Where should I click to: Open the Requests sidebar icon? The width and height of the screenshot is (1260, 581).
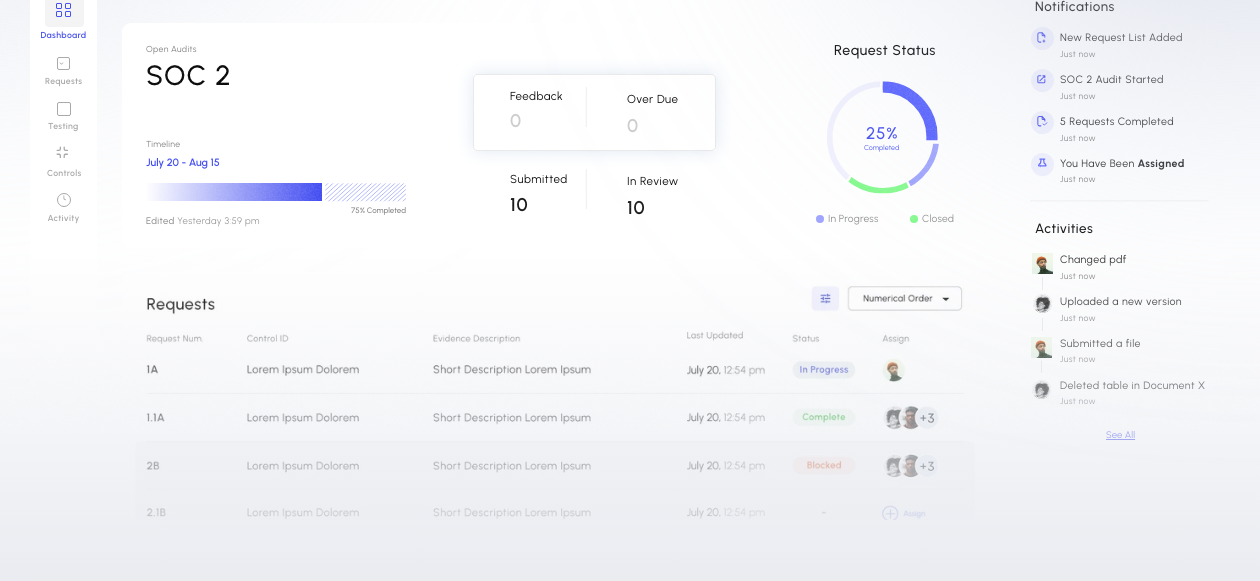click(x=63, y=63)
